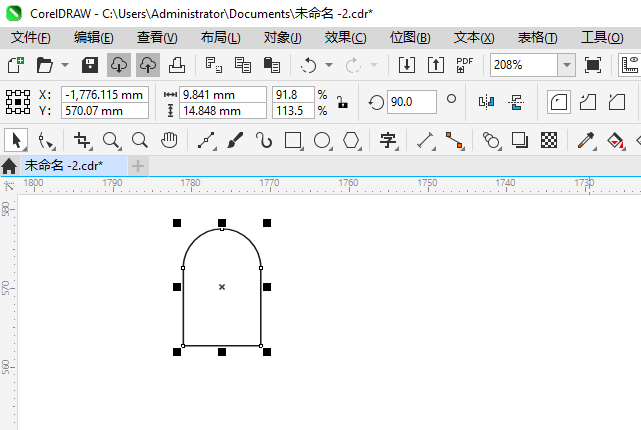Select the Pick tool arrow

[x=15, y=140]
